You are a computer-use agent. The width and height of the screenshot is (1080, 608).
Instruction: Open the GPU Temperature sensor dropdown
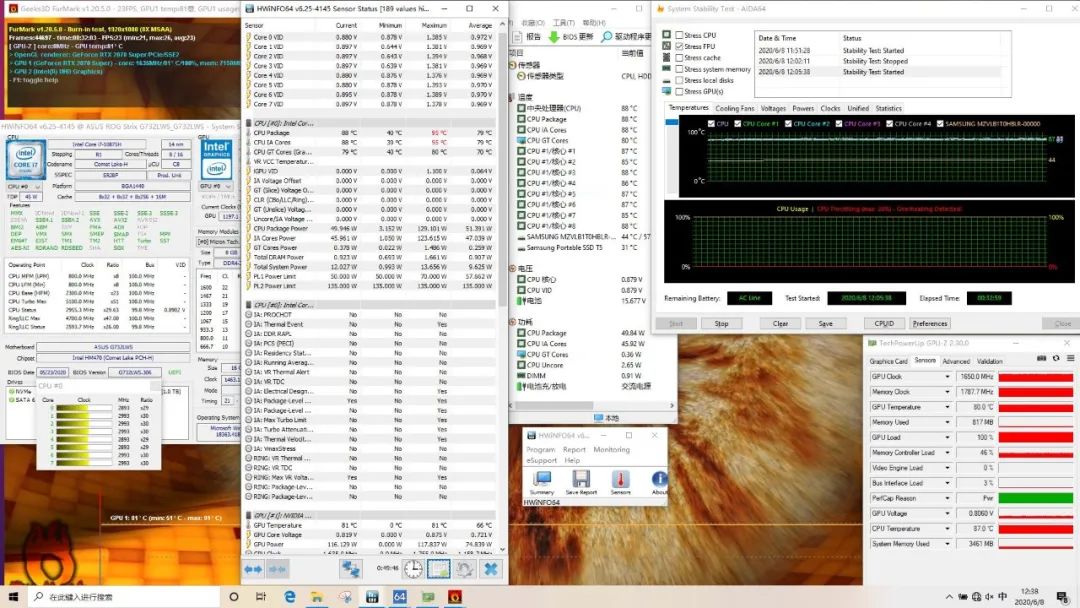(948, 407)
